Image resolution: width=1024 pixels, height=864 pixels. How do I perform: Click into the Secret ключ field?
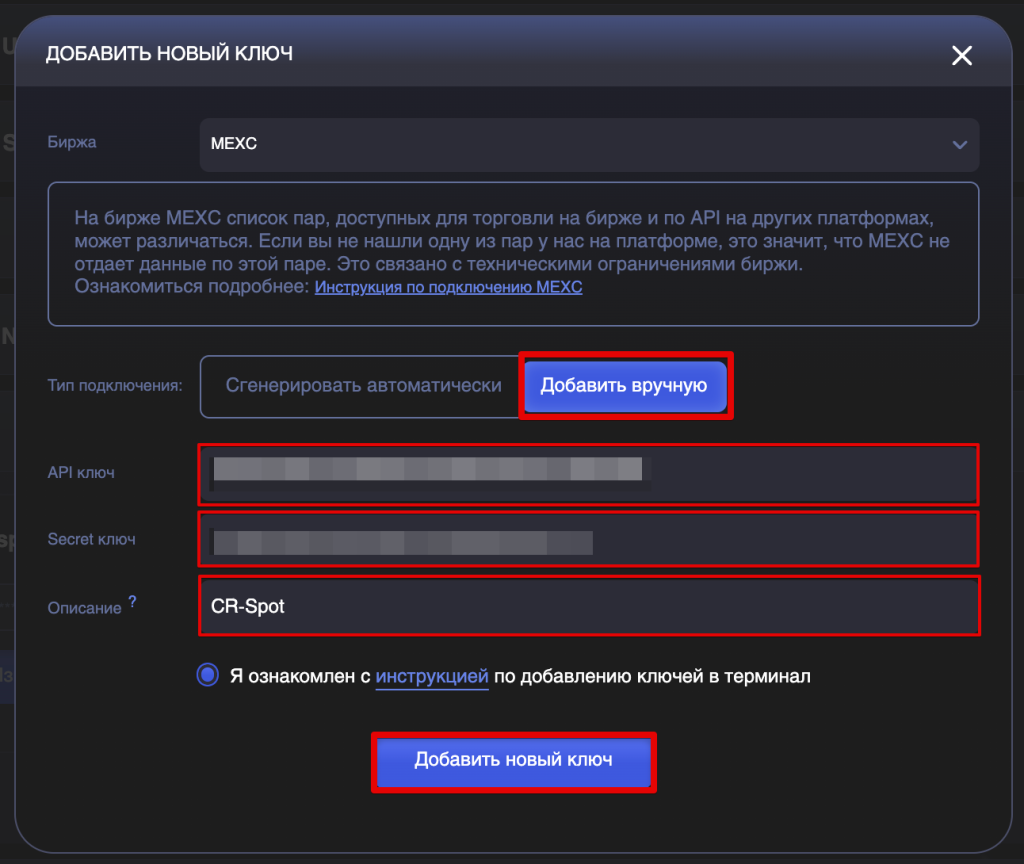pos(588,540)
